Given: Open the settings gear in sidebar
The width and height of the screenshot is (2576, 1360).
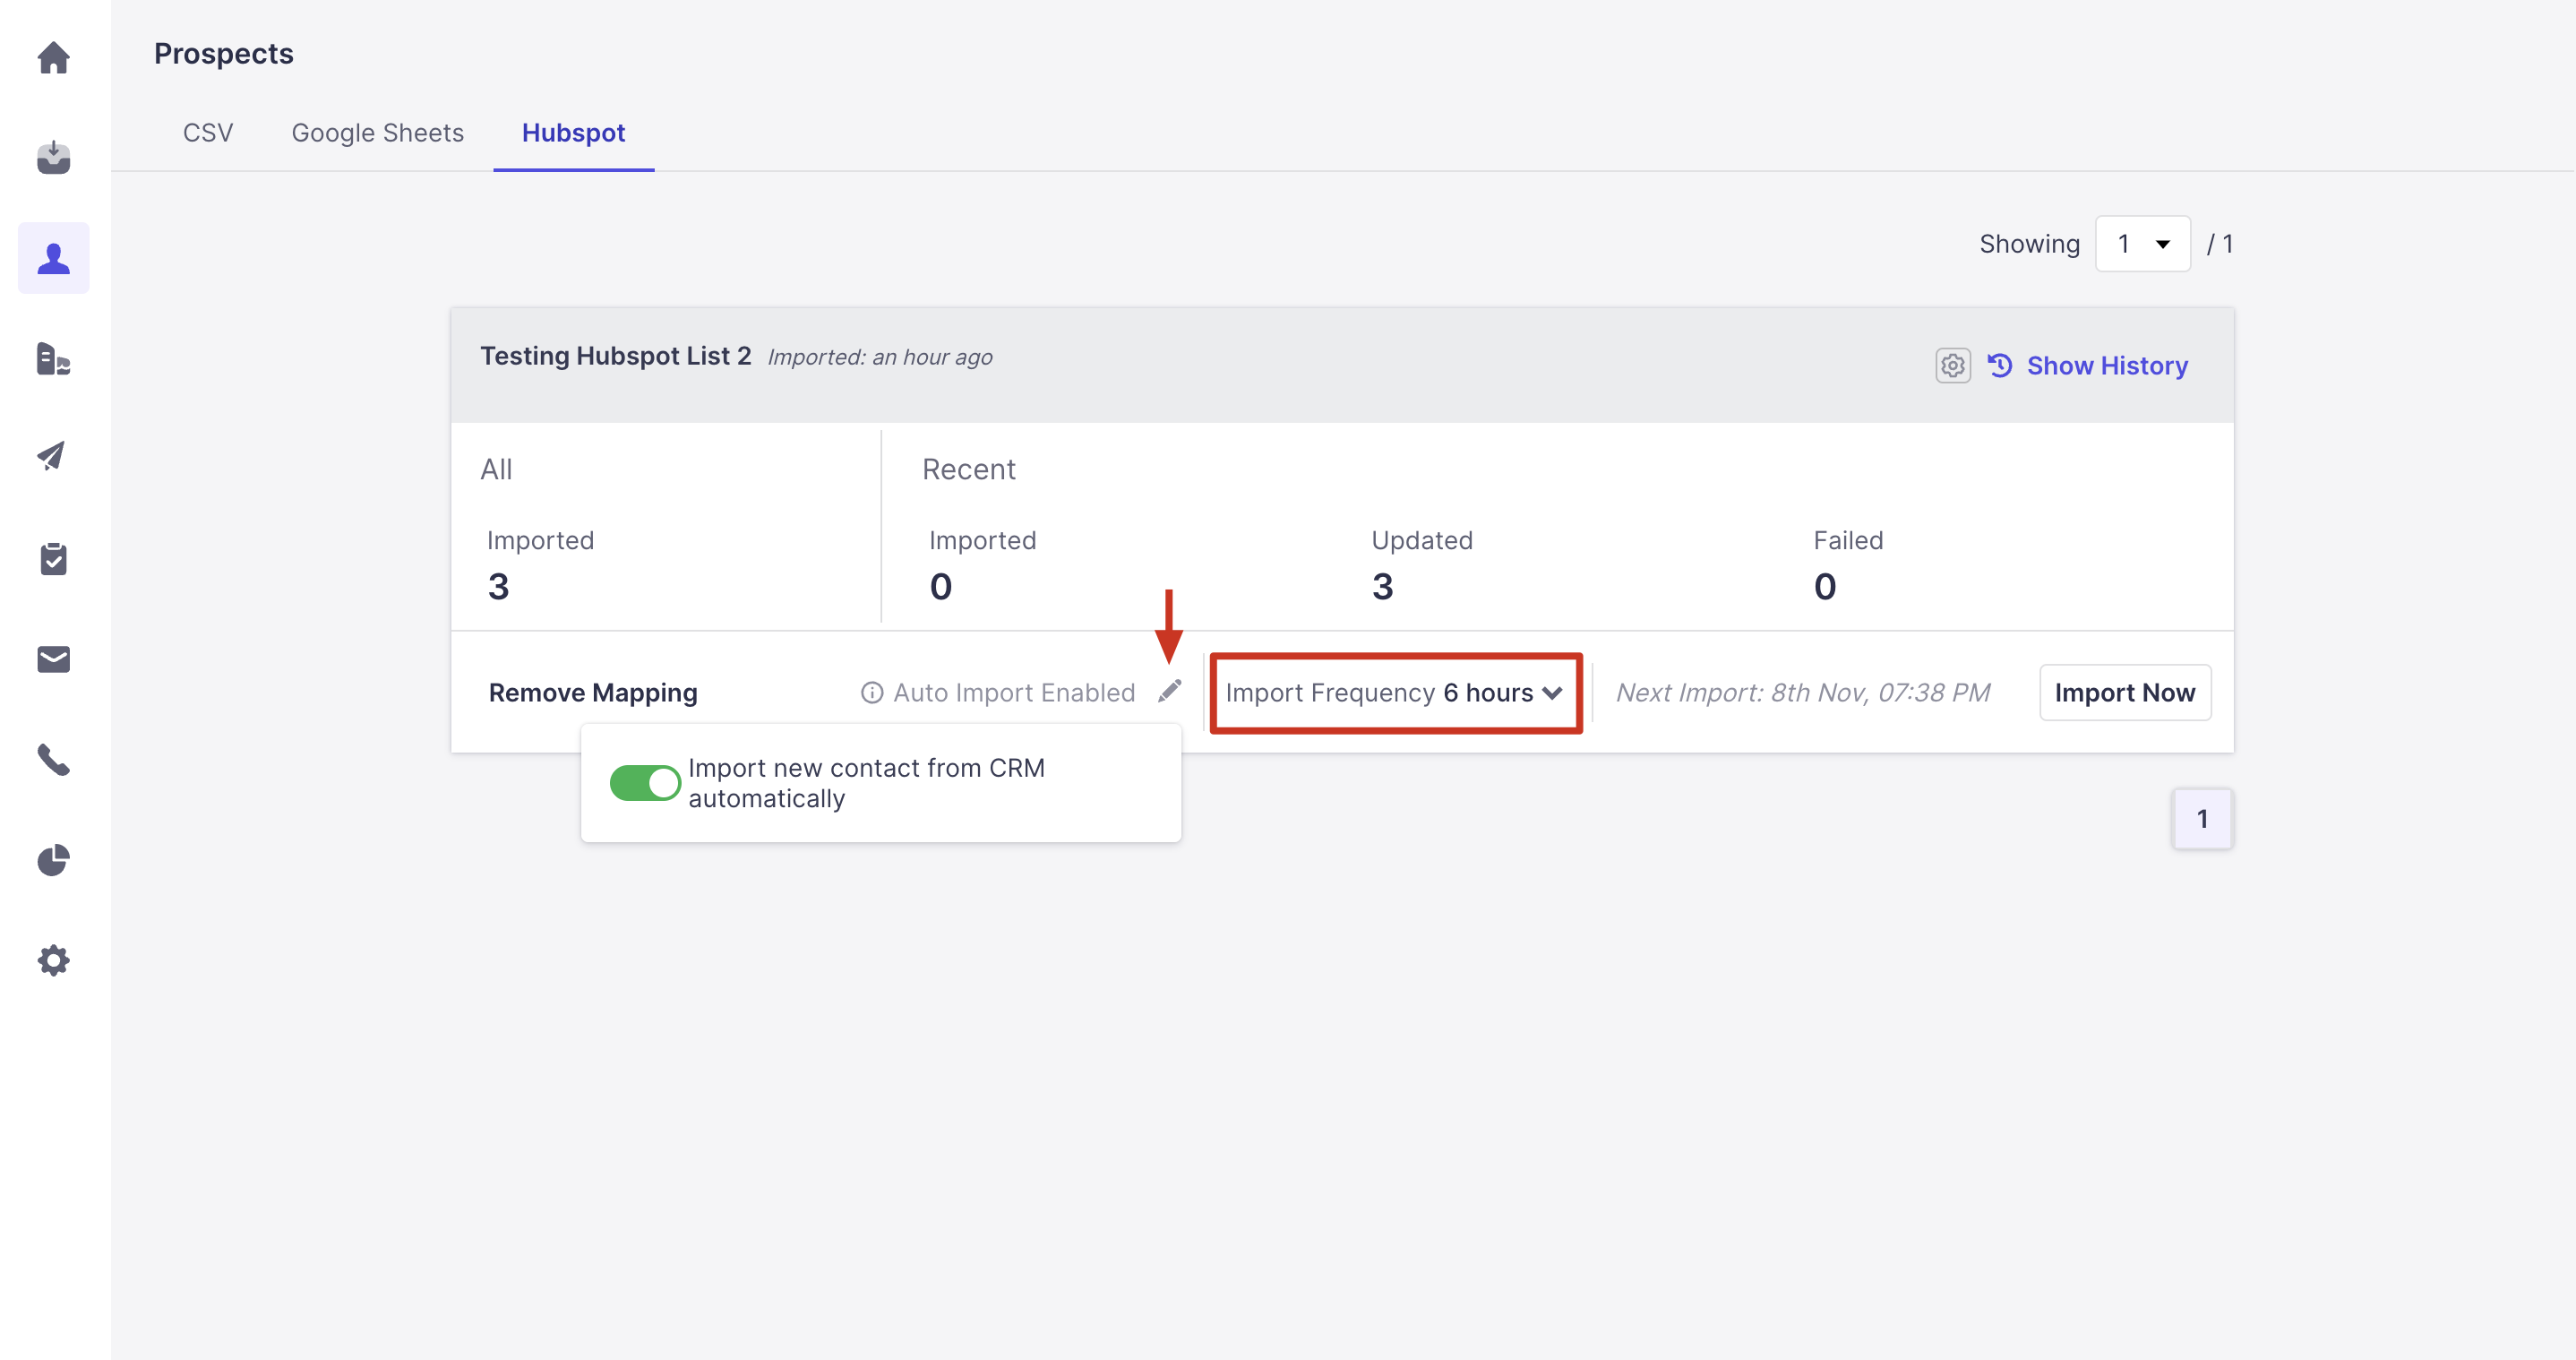Looking at the screenshot, I should [53, 960].
